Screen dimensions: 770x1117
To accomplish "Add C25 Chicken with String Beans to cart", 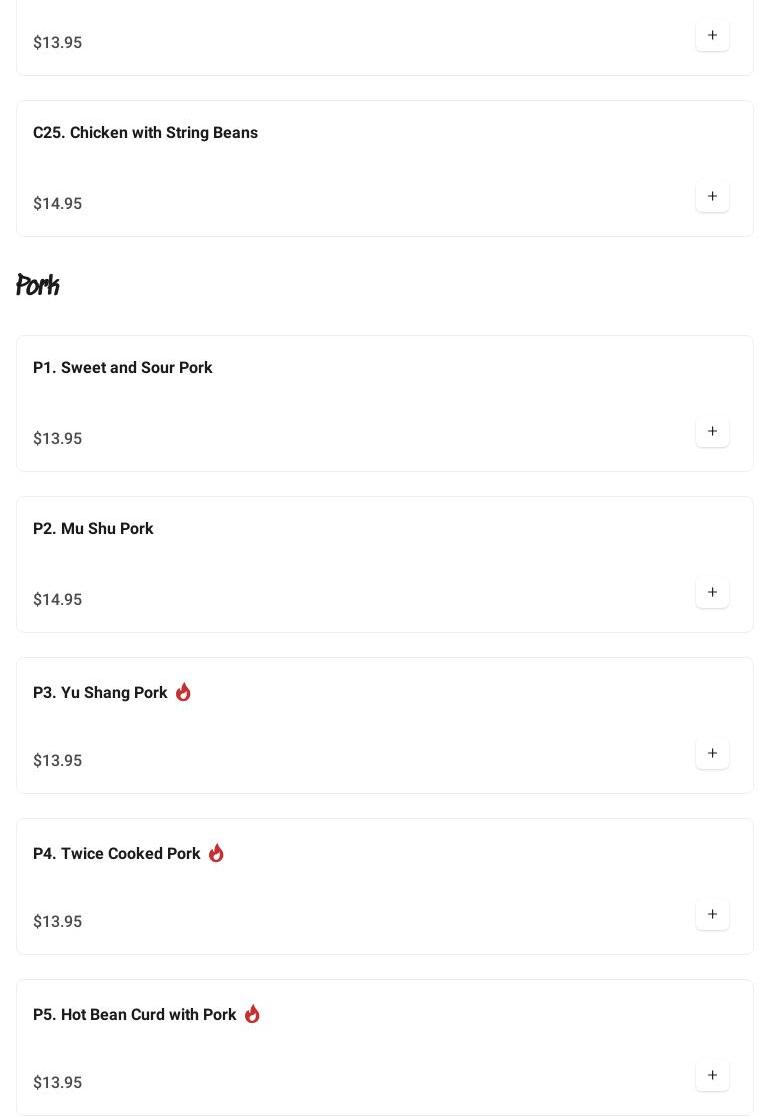I will coord(712,196).
